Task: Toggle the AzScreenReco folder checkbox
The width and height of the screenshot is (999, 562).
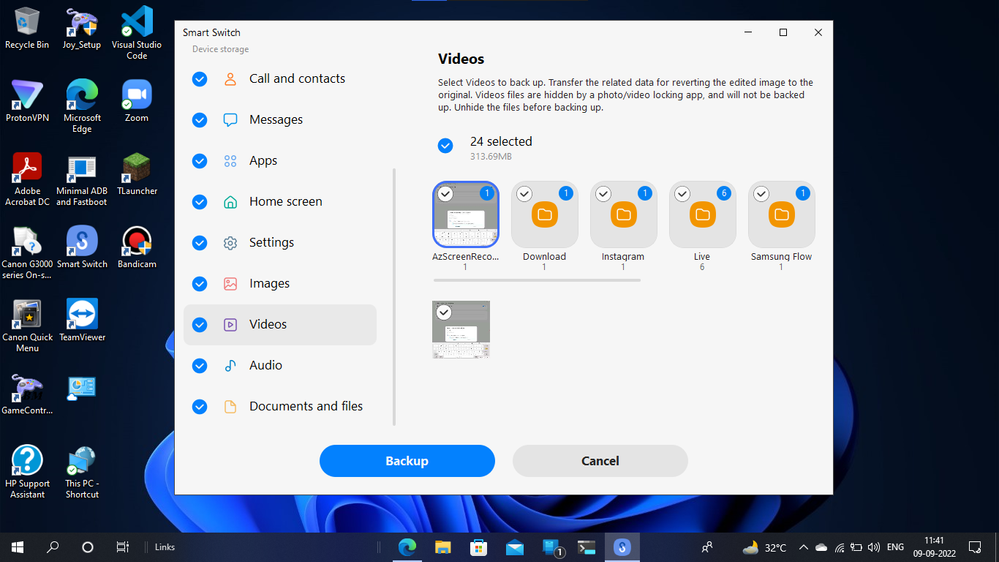Action: coord(445,194)
